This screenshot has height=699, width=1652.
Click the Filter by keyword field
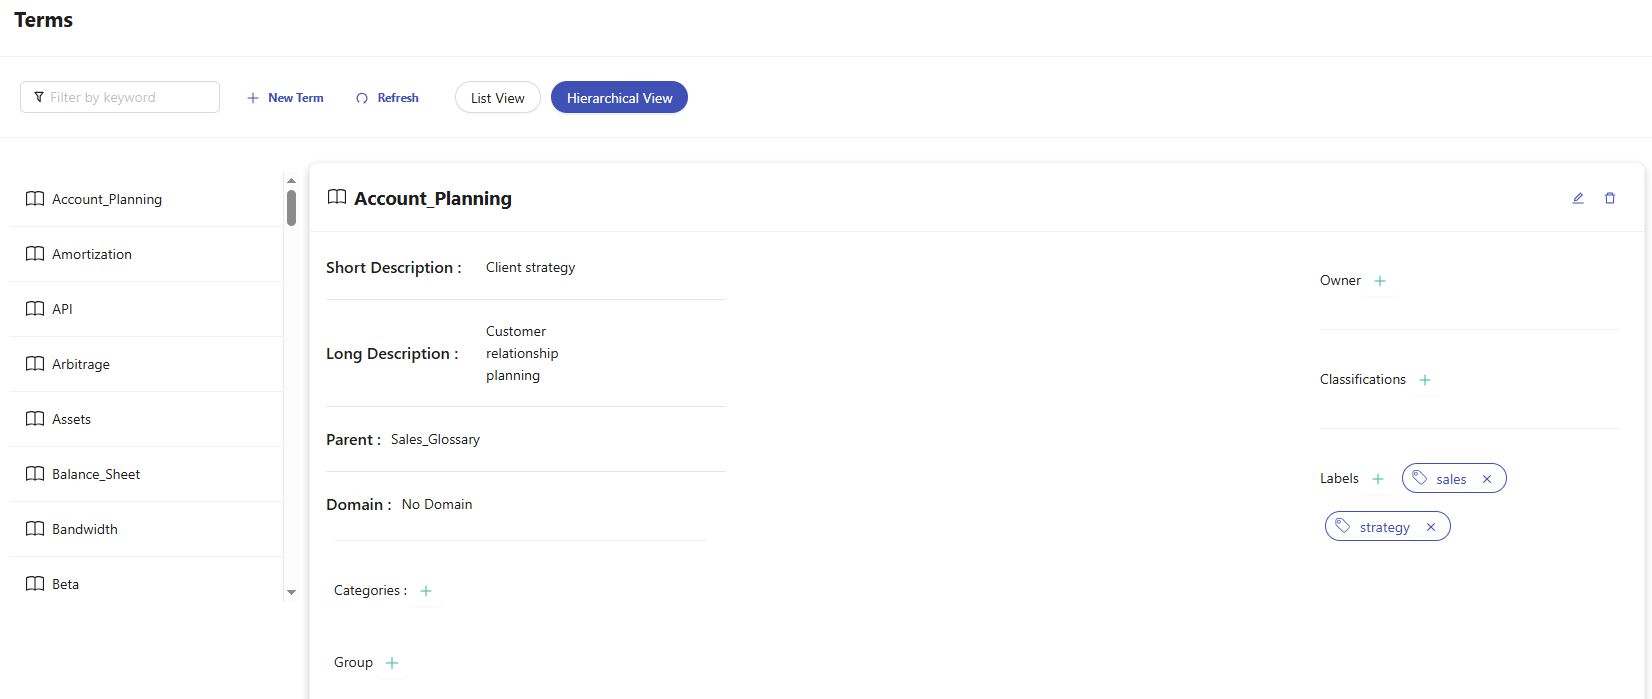click(120, 97)
